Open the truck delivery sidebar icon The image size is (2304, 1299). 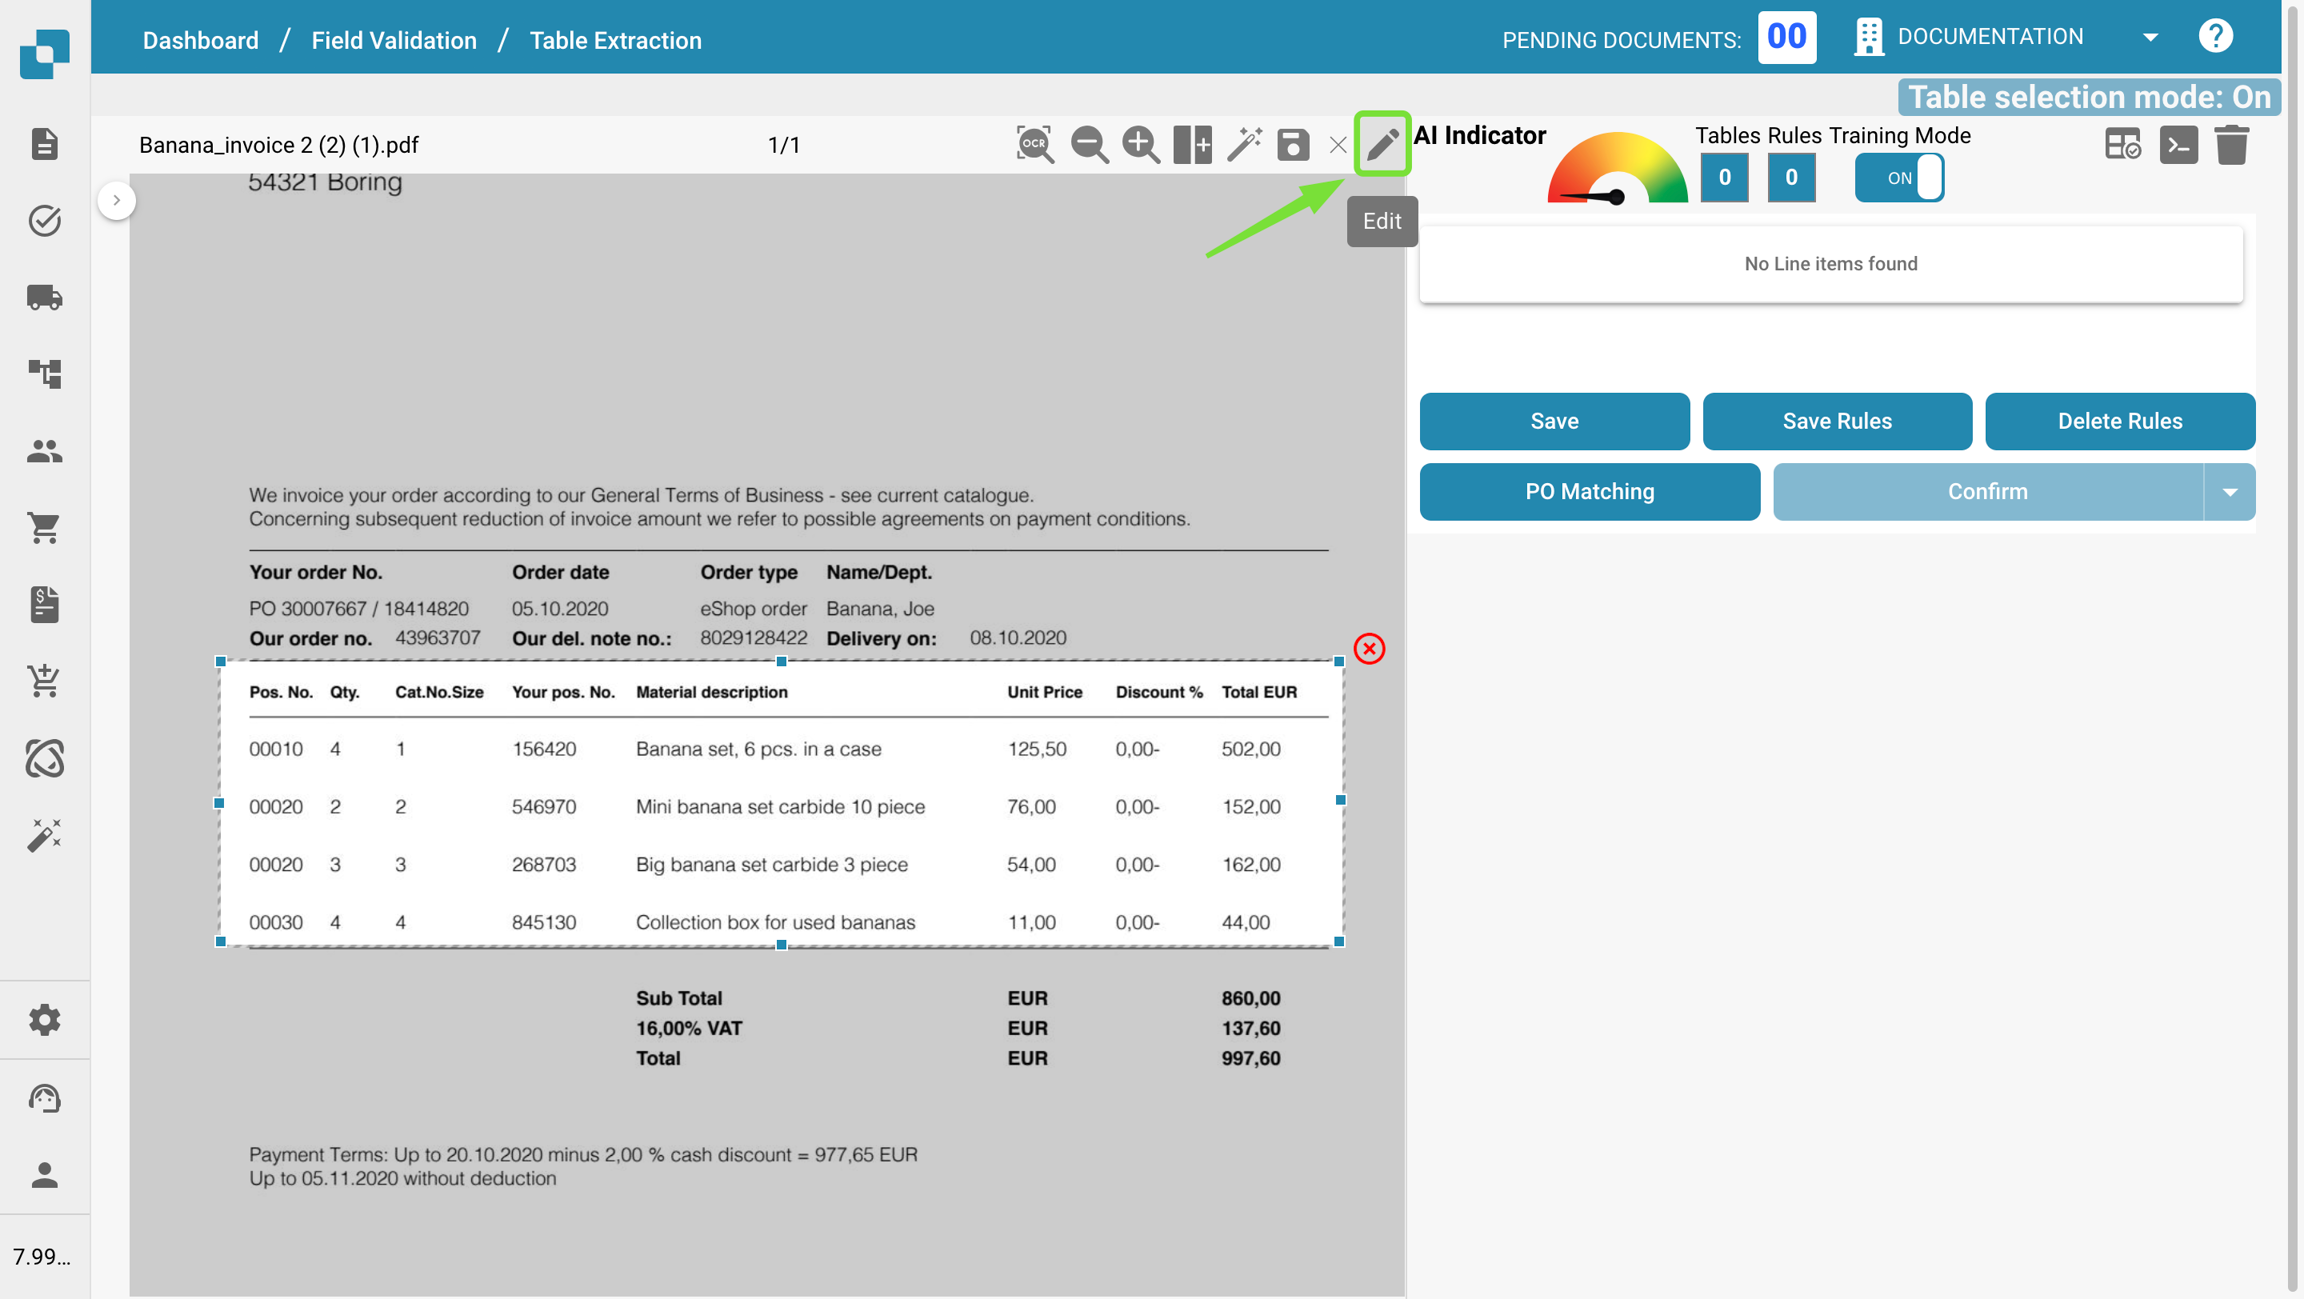click(x=44, y=297)
